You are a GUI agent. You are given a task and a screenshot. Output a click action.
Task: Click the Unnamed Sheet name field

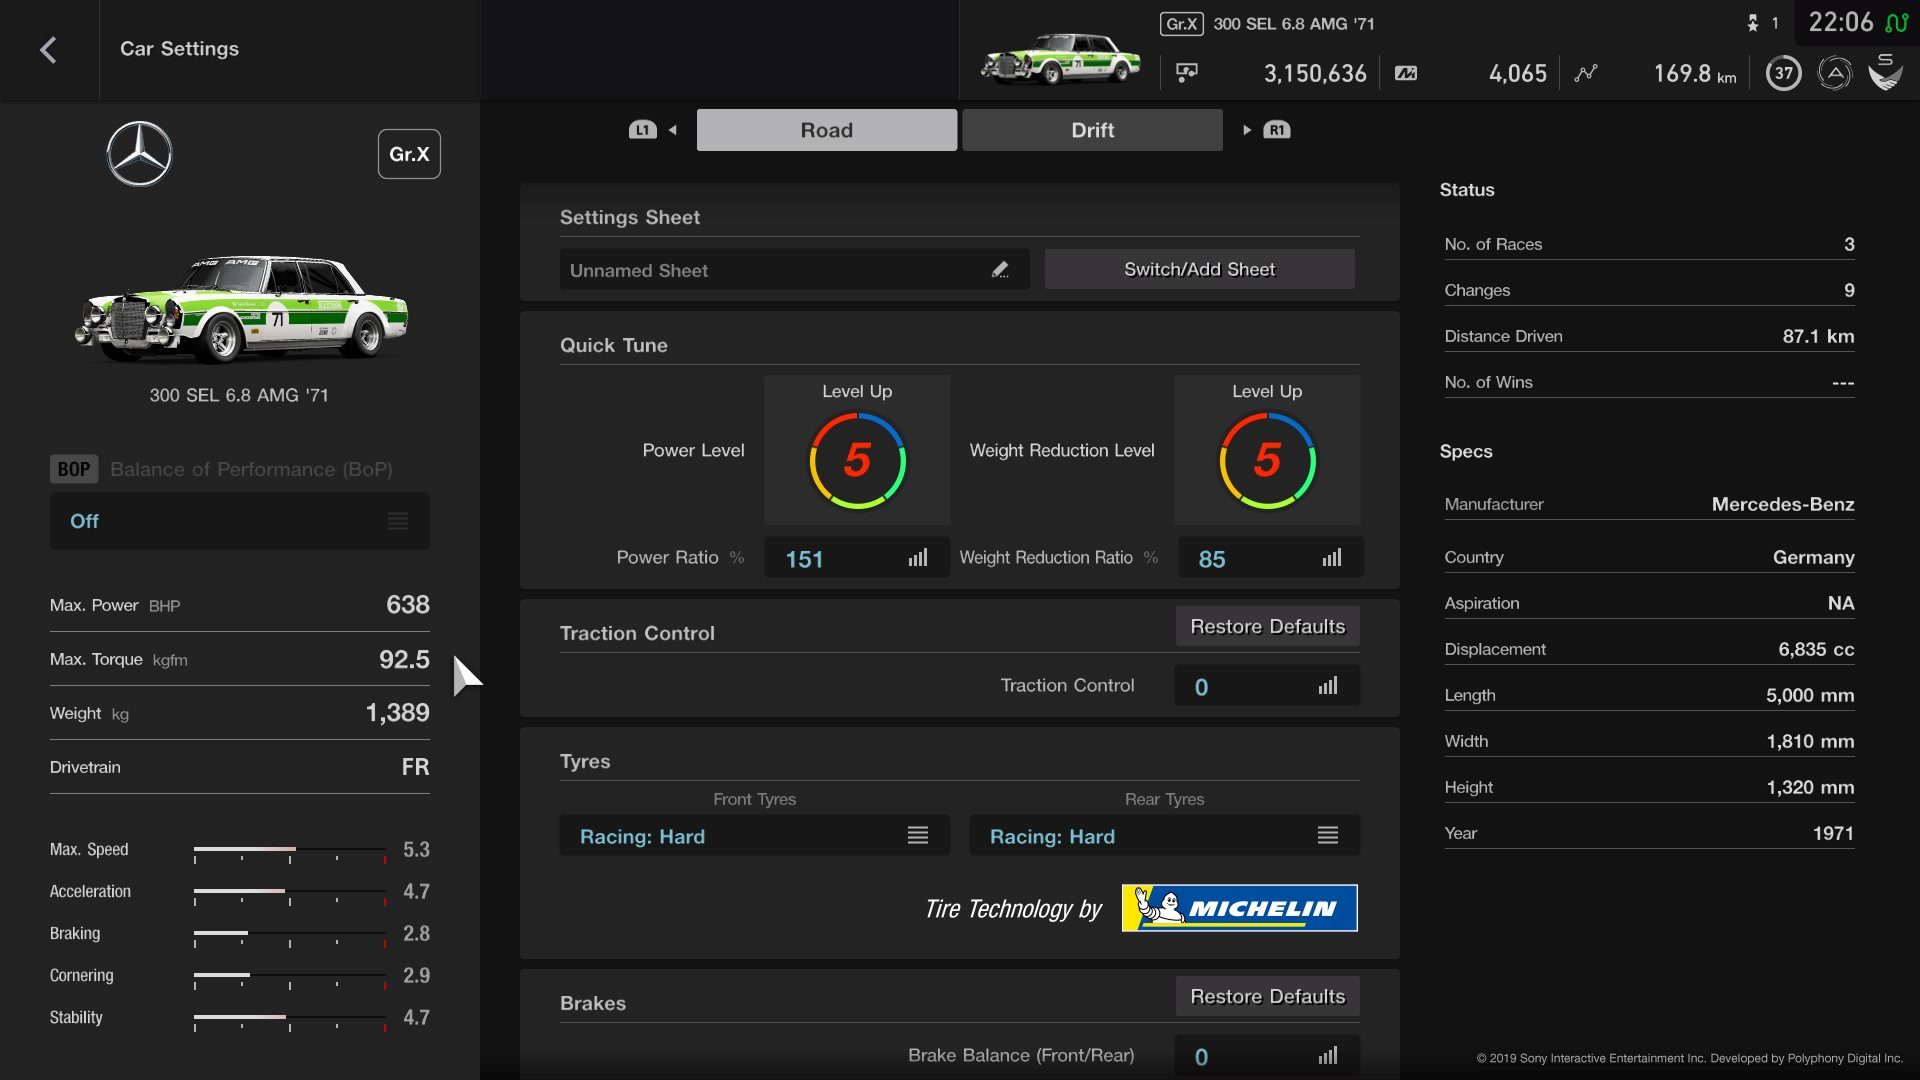coord(794,270)
